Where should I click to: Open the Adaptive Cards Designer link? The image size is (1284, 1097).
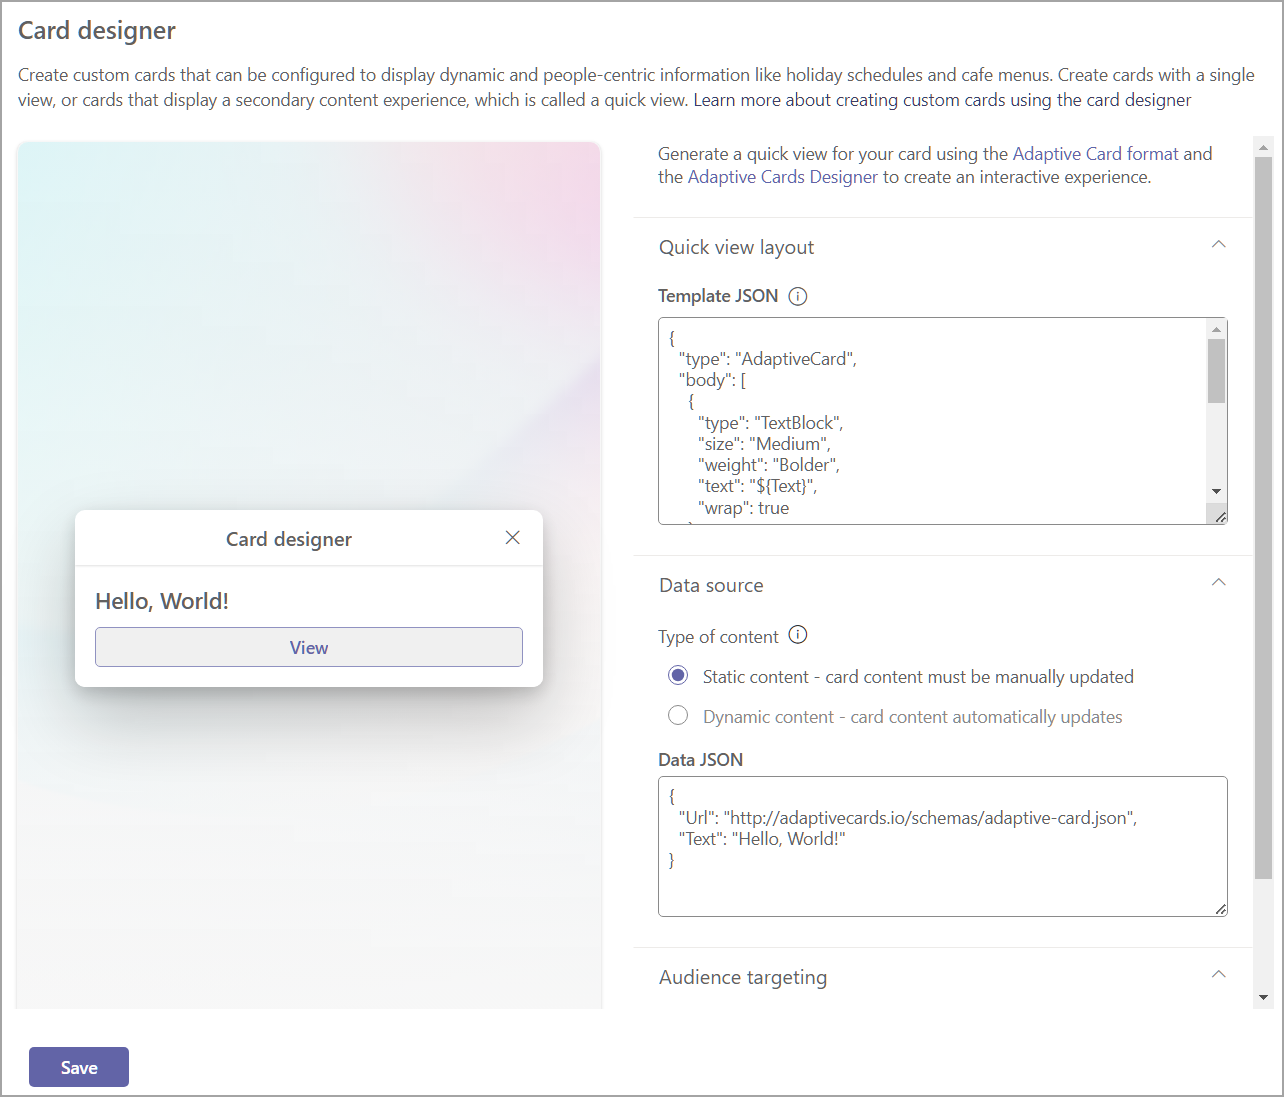pos(783,177)
